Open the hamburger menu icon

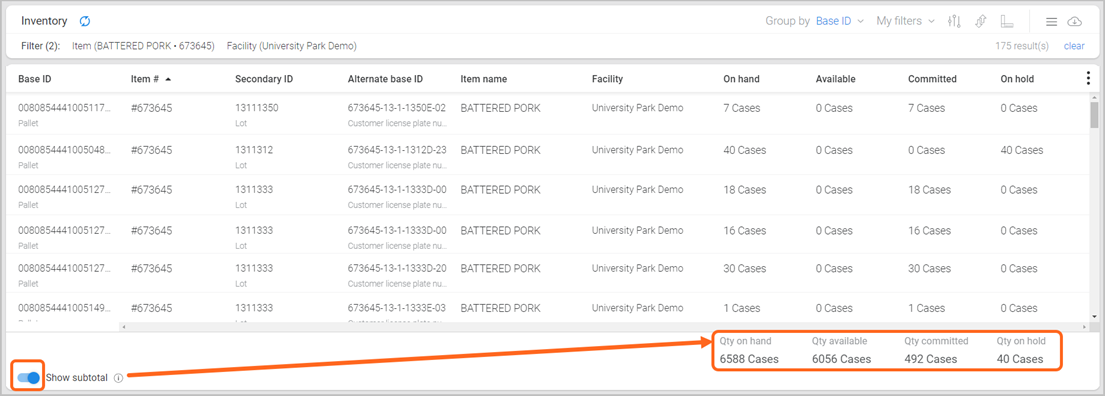point(1051,22)
